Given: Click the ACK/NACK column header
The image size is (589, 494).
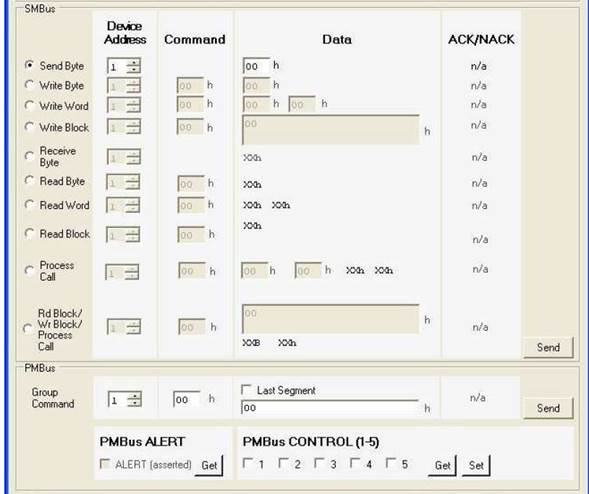Looking at the screenshot, I should click(x=481, y=39).
